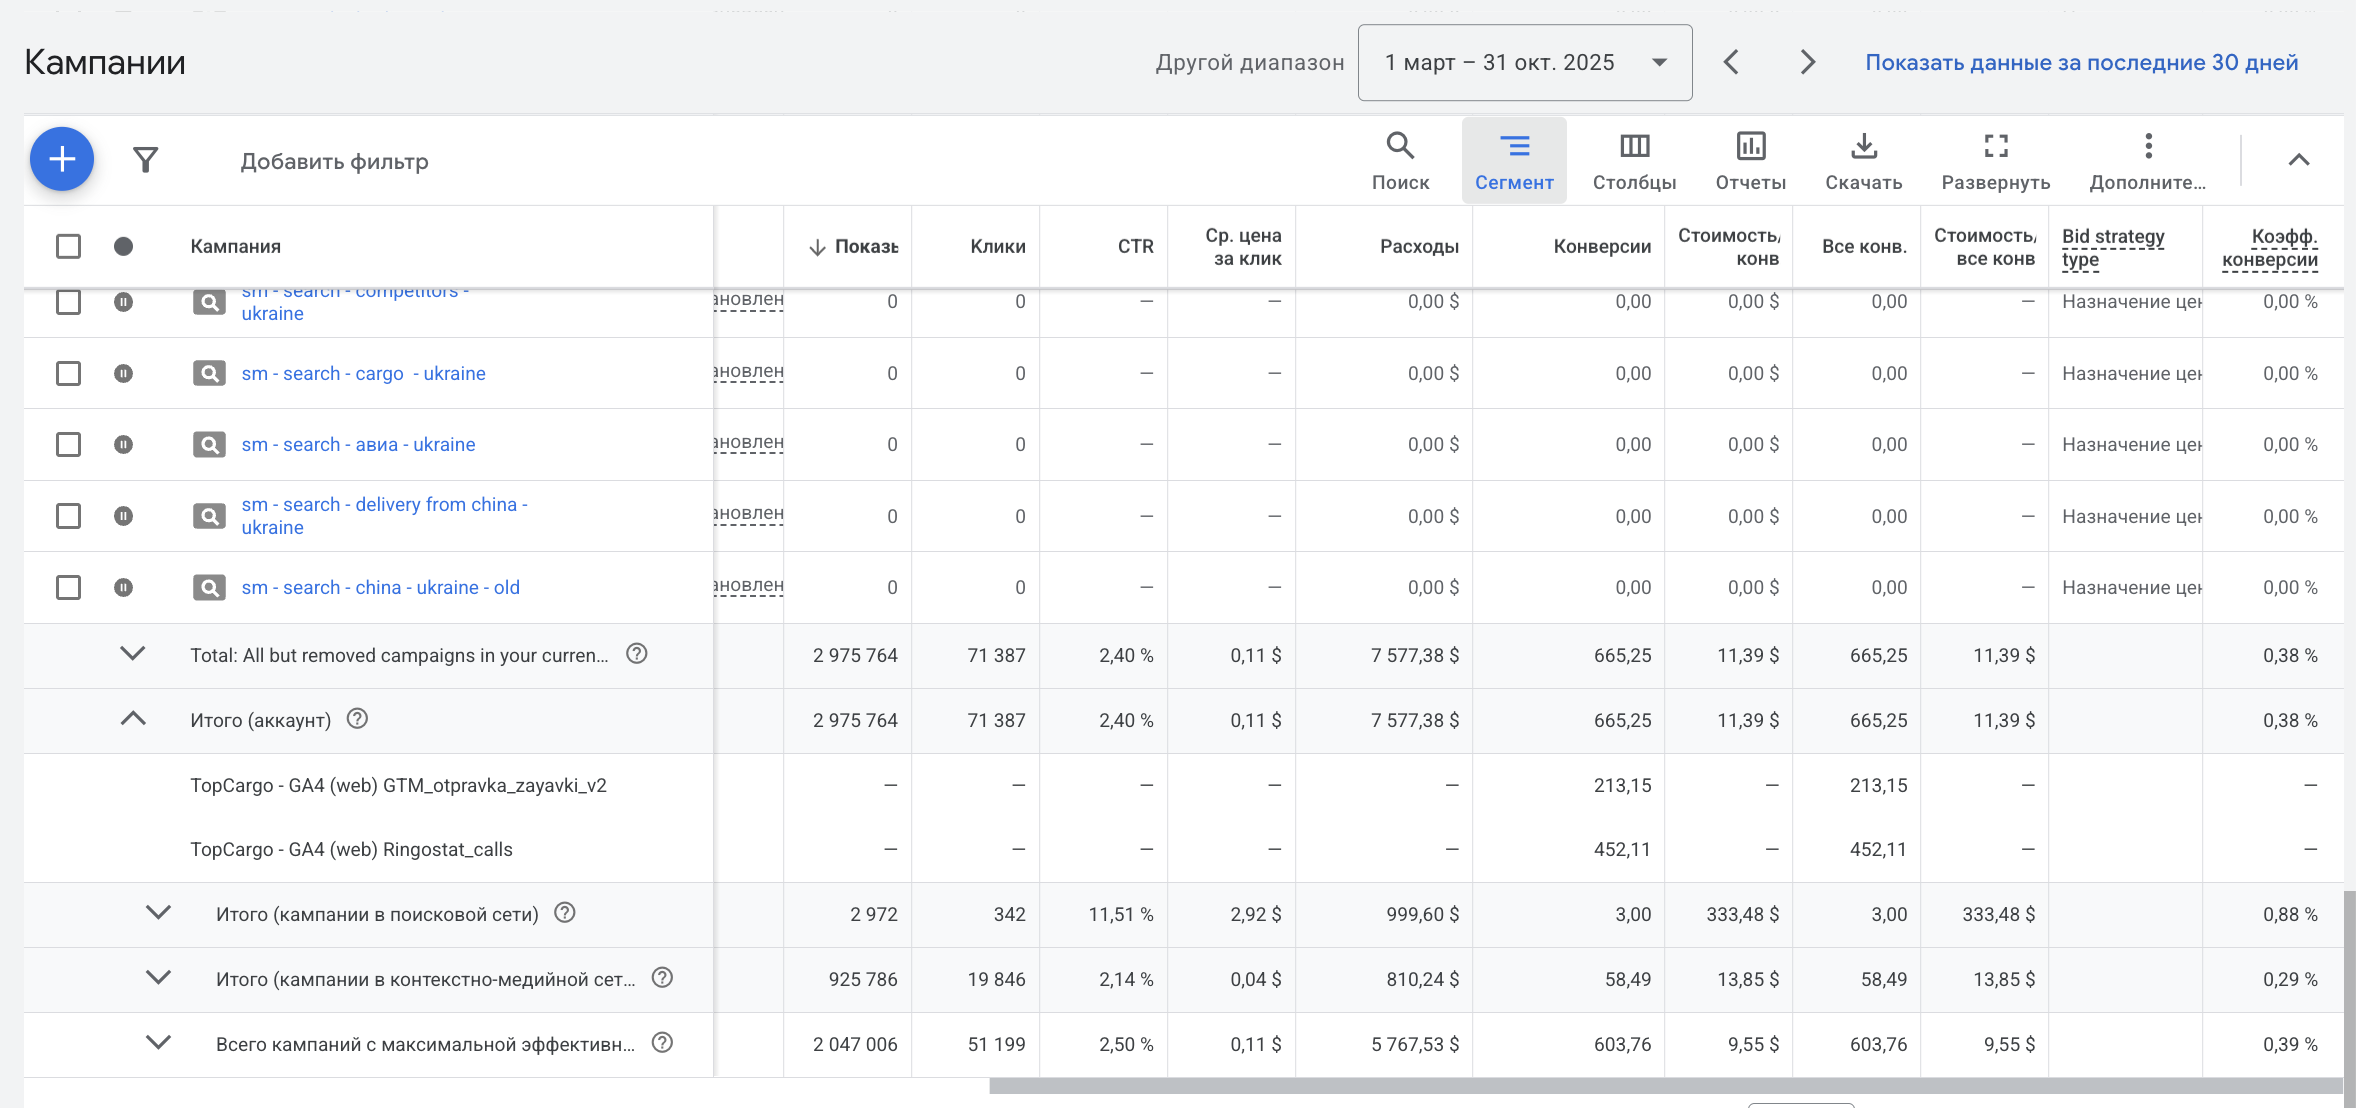Open the Дополнительно three-dot menu
Screen dimensions: 2356x1108
click(x=2147, y=160)
